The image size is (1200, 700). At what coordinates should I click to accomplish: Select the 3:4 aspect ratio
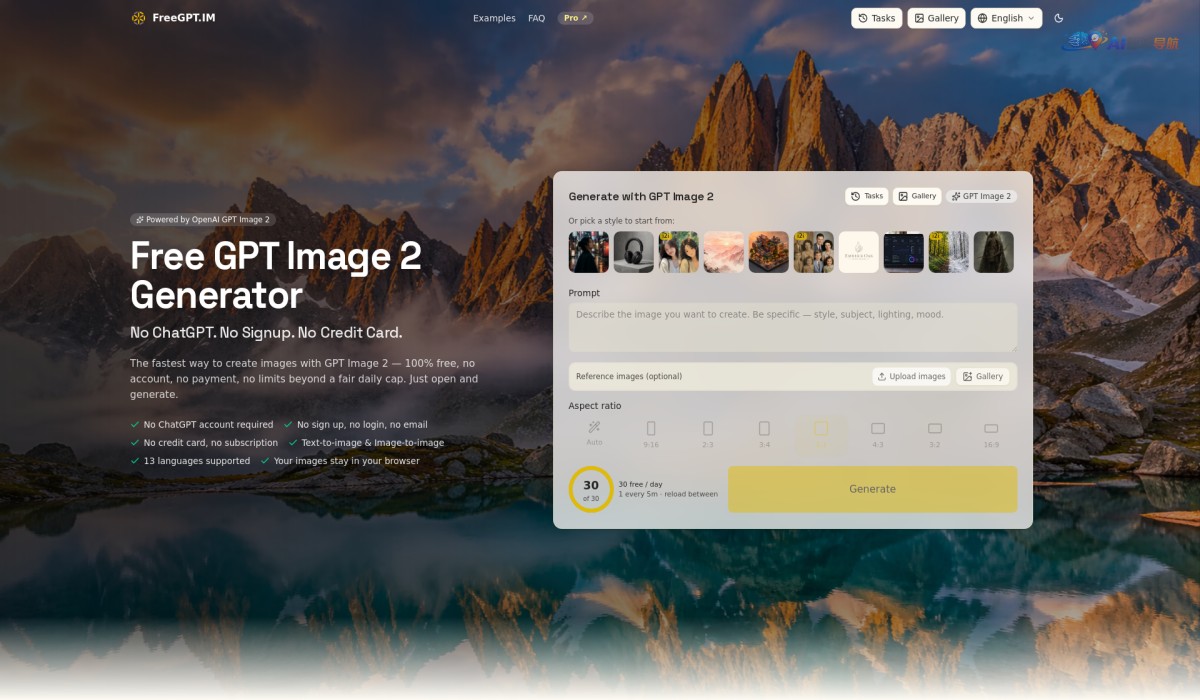point(764,433)
